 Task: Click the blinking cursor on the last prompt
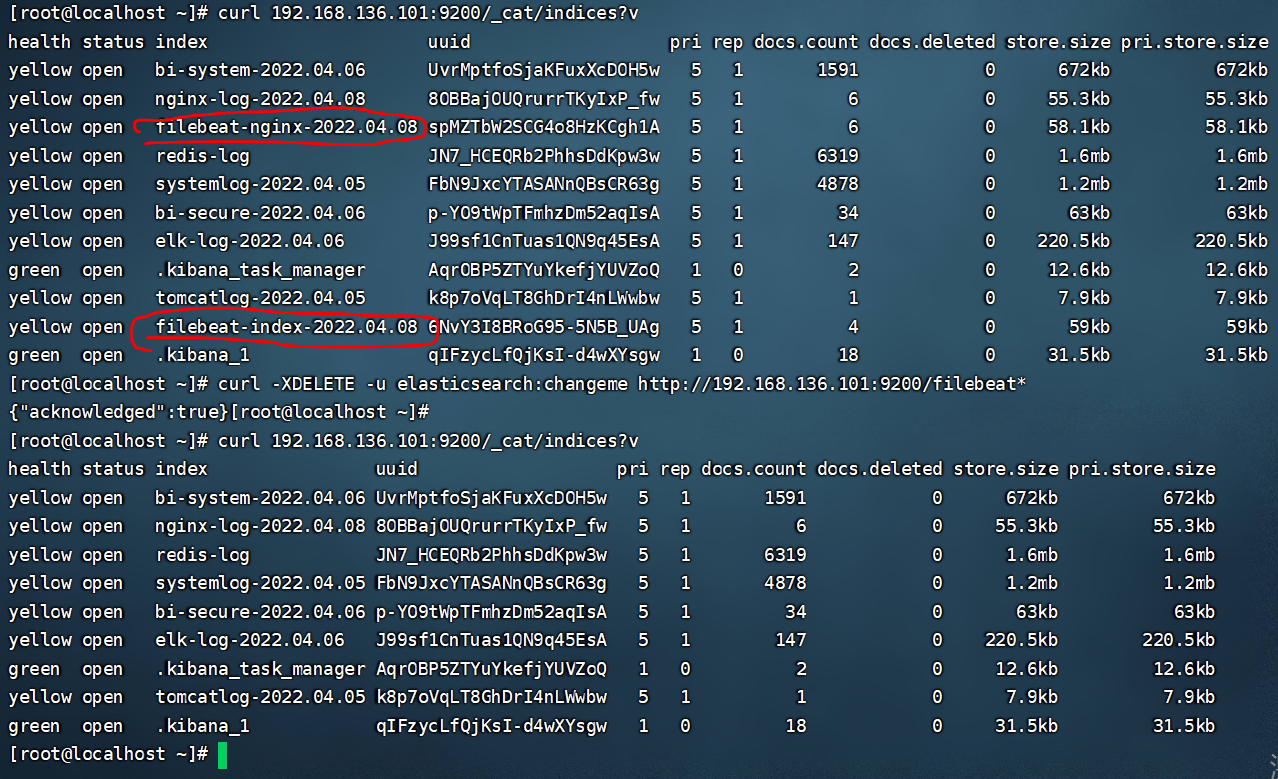point(221,754)
